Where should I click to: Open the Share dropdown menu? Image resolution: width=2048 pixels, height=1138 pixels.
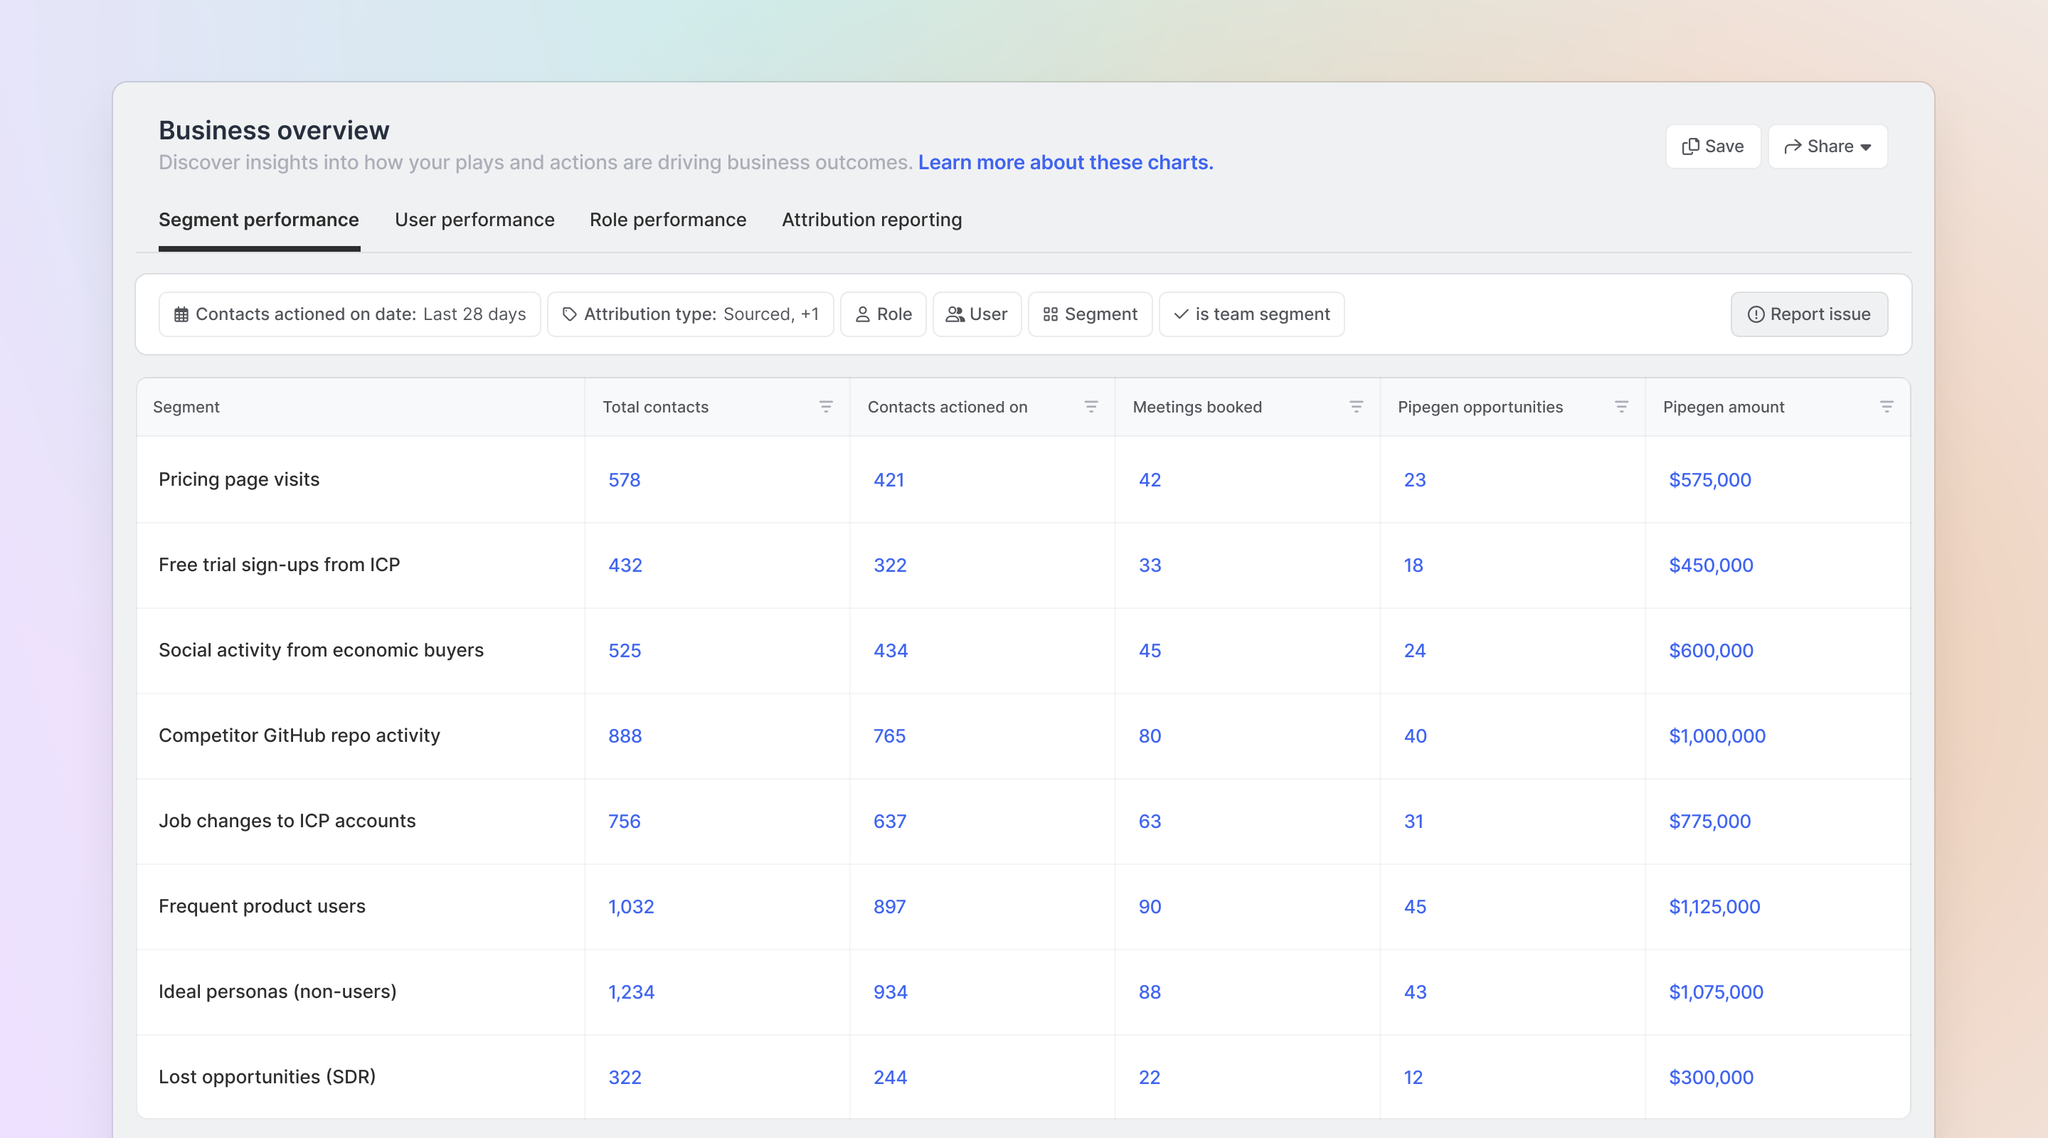click(x=1827, y=147)
